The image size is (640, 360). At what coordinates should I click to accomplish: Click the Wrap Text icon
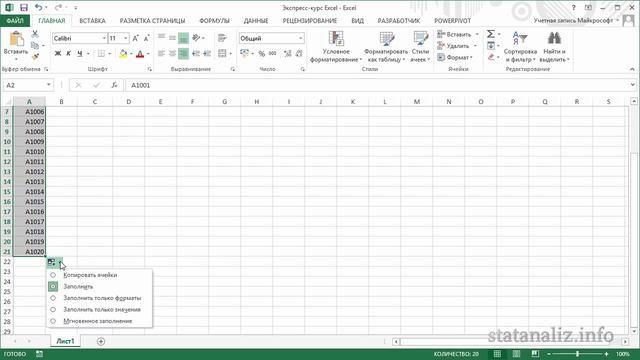tap(222, 38)
